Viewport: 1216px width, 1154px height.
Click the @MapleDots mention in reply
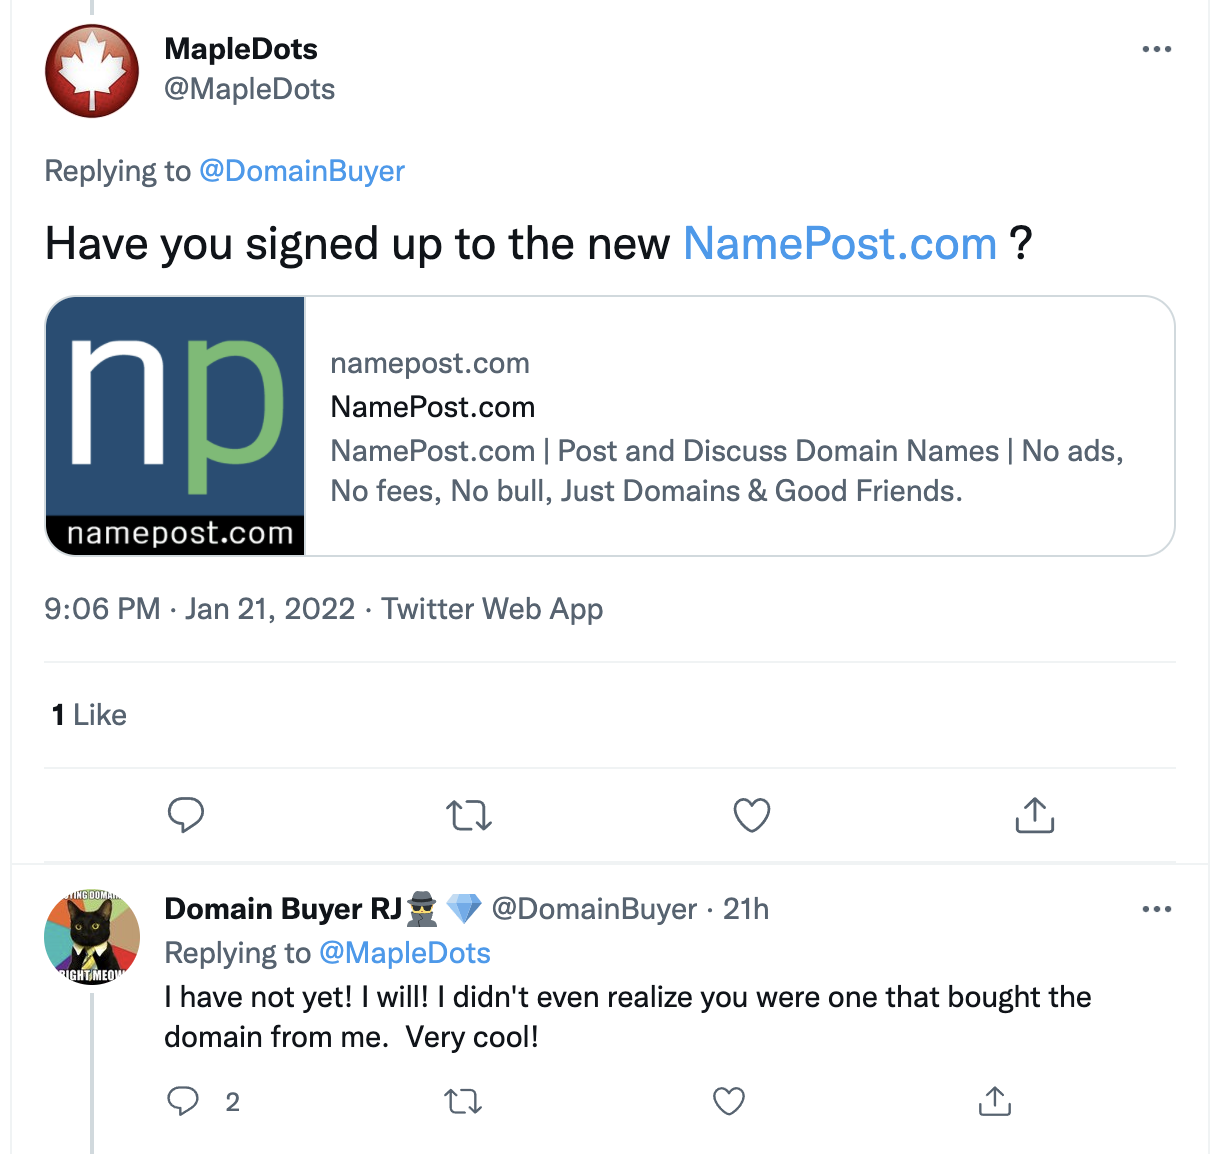coord(405,953)
